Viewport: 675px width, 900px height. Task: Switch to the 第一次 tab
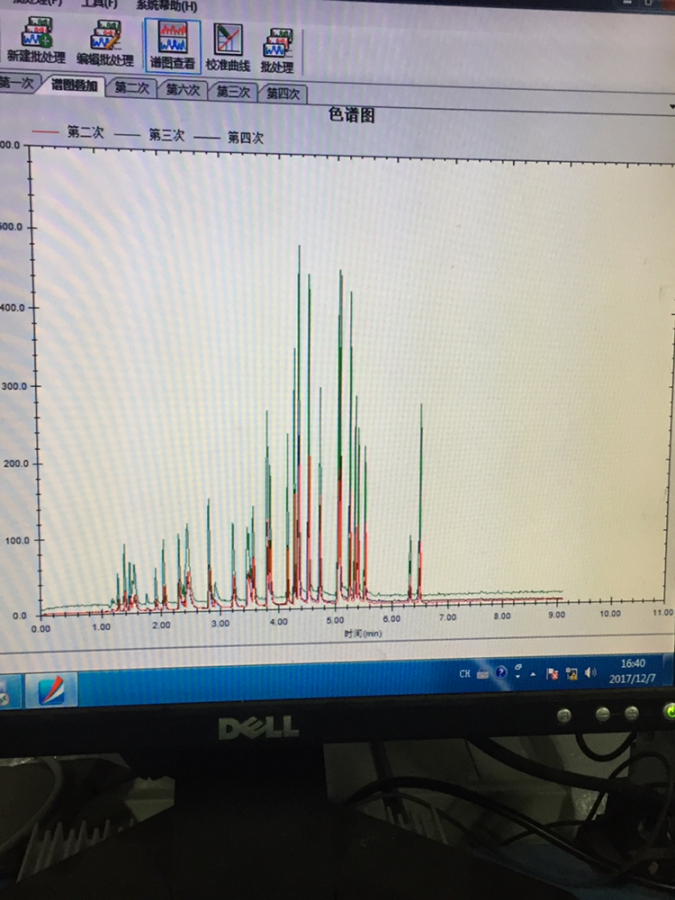pos(17,82)
